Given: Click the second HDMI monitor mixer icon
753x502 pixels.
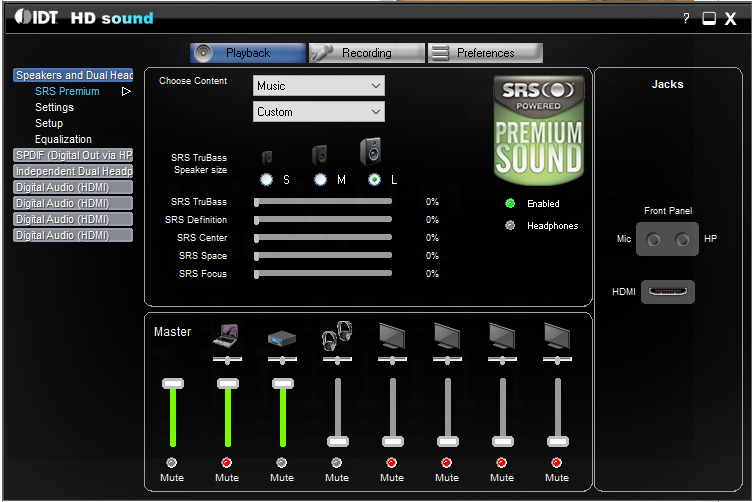Looking at the screenshot, I should coord(447,336).
